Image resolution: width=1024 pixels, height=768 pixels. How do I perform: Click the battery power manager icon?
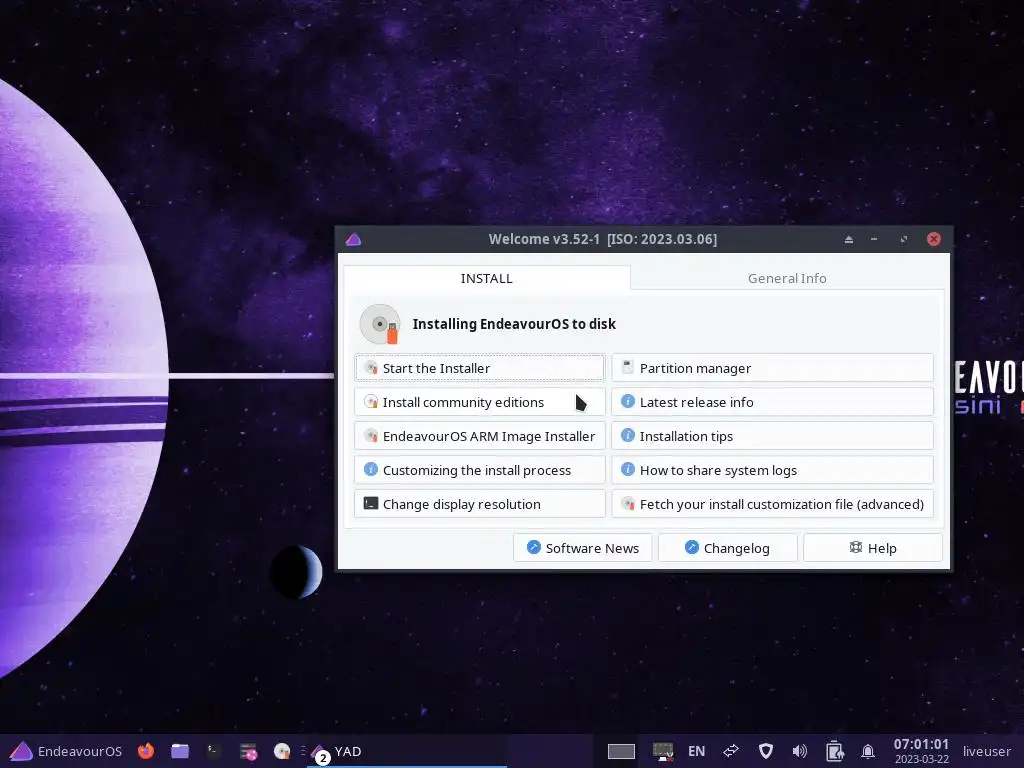834,751
